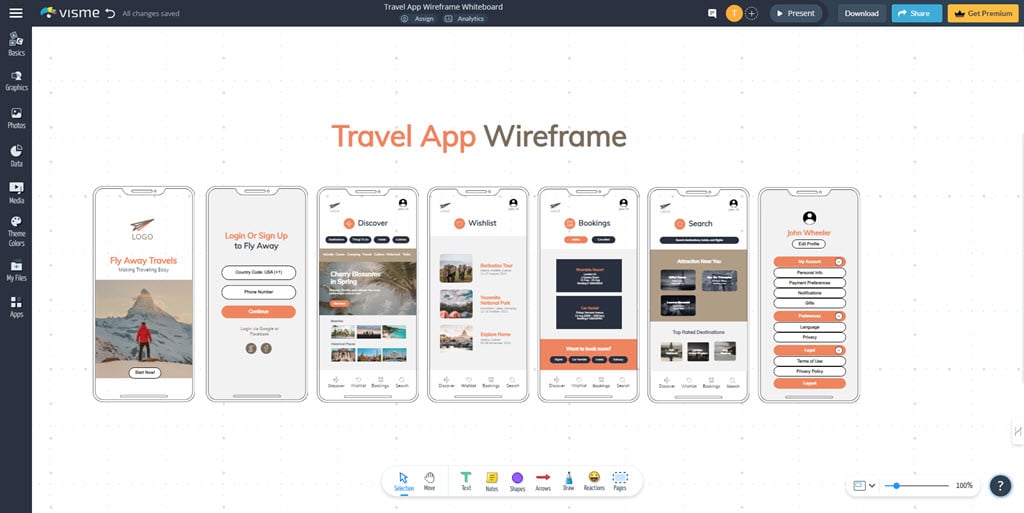
Task: Open the Apps panel
Action: click(x=16, y=307)
